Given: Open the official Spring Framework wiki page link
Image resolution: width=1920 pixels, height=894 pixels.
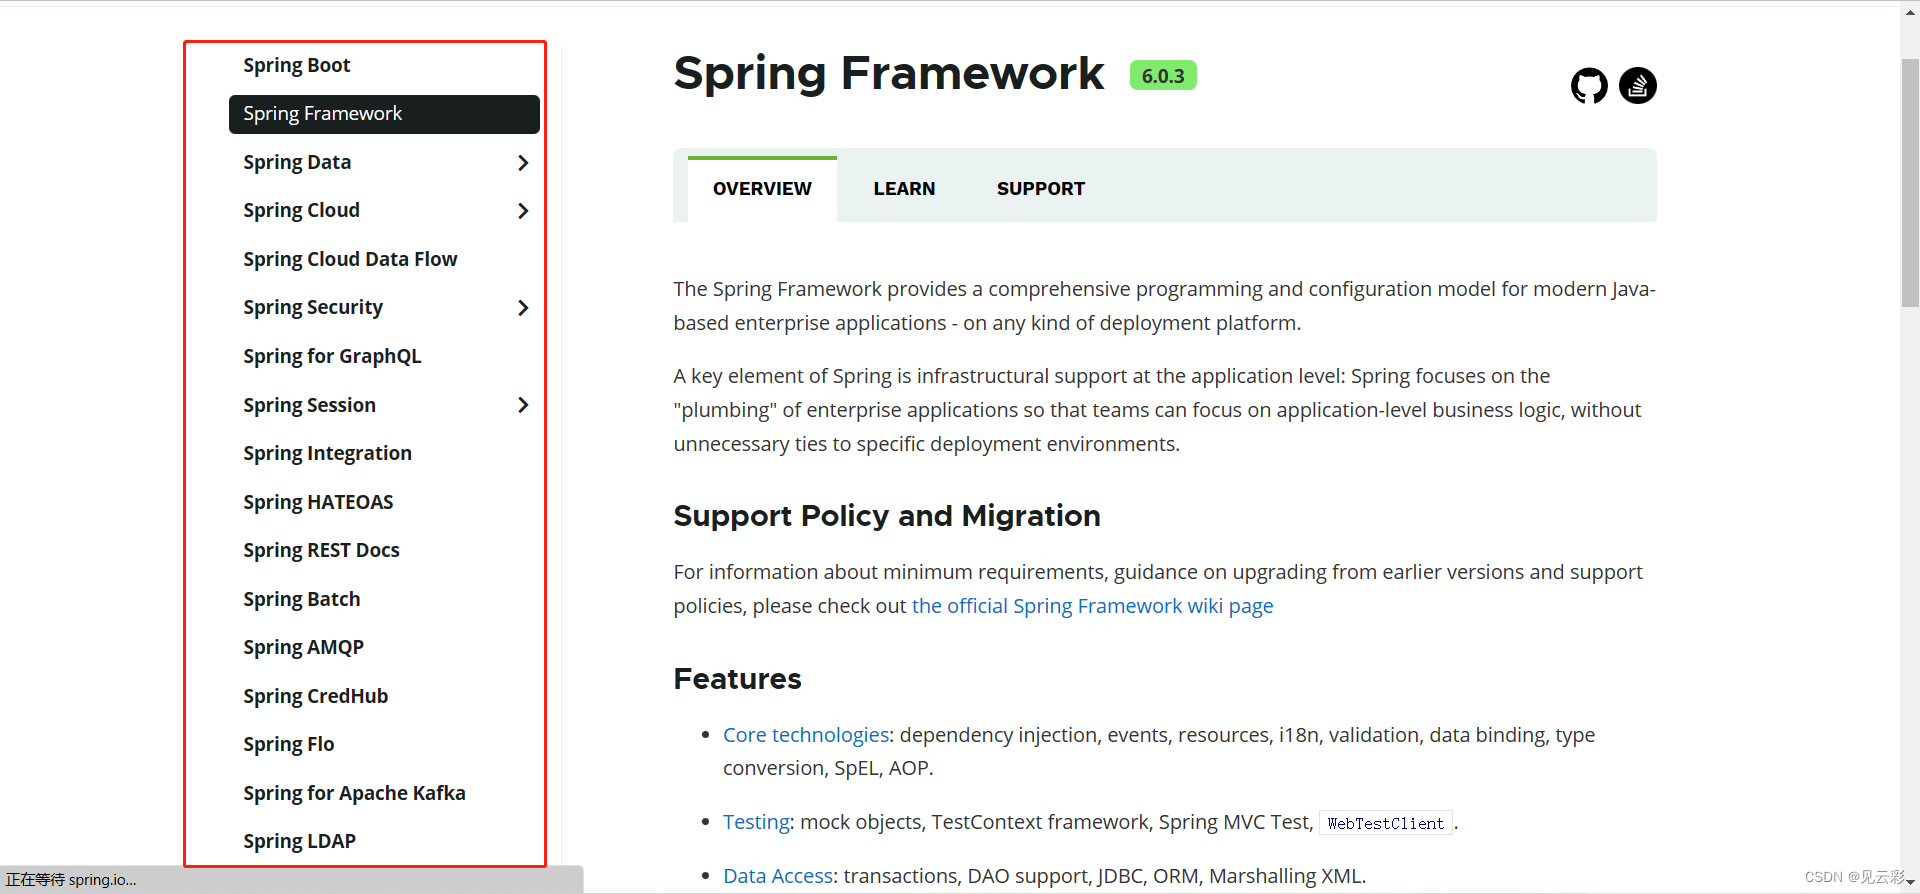Looking at the screenshot, I should pyautogui.click(x=1092, y=606).
